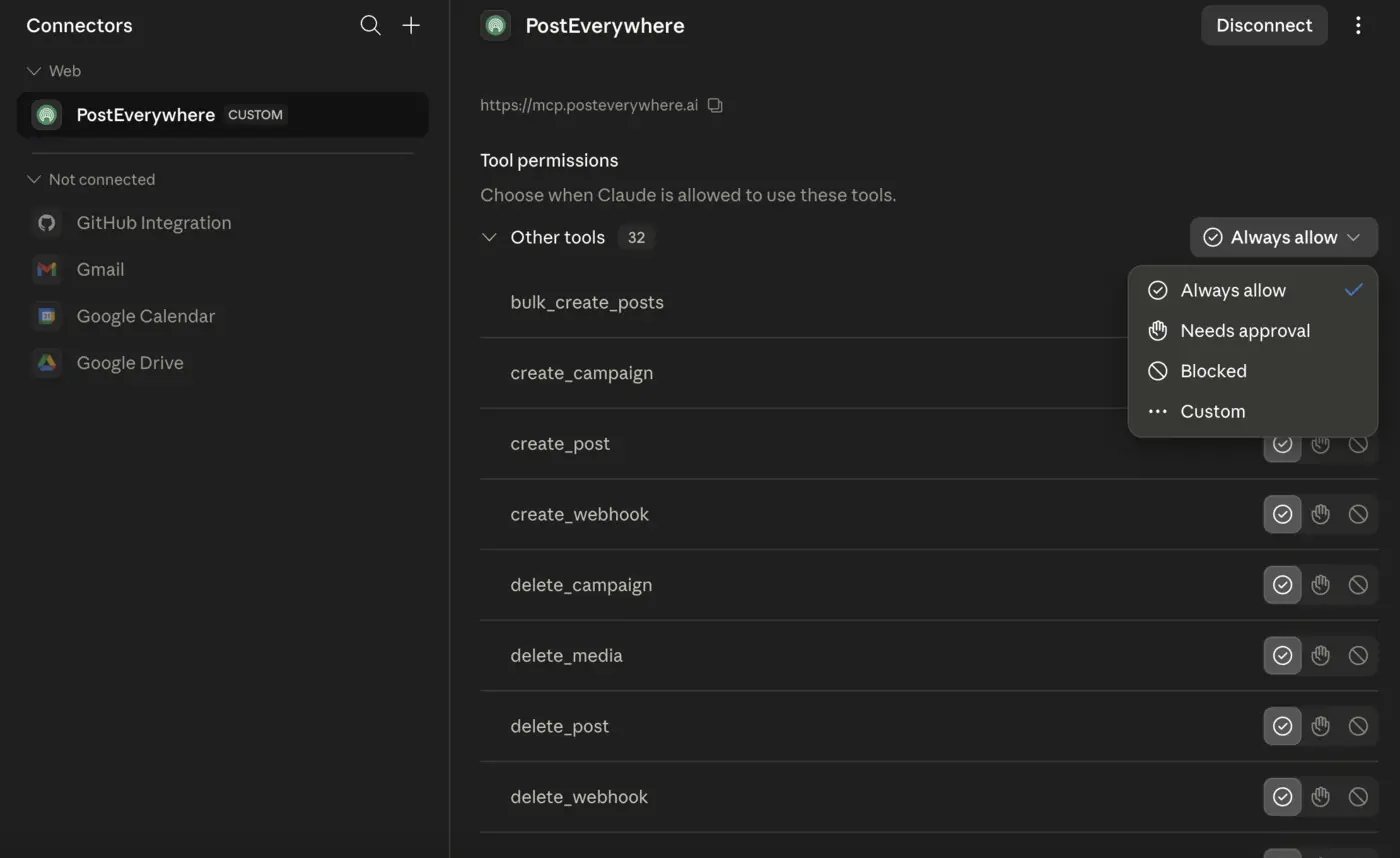Screen dimensions: 1400x858
Task: Block the create_post tool
Action: (x=1358, y=444)
